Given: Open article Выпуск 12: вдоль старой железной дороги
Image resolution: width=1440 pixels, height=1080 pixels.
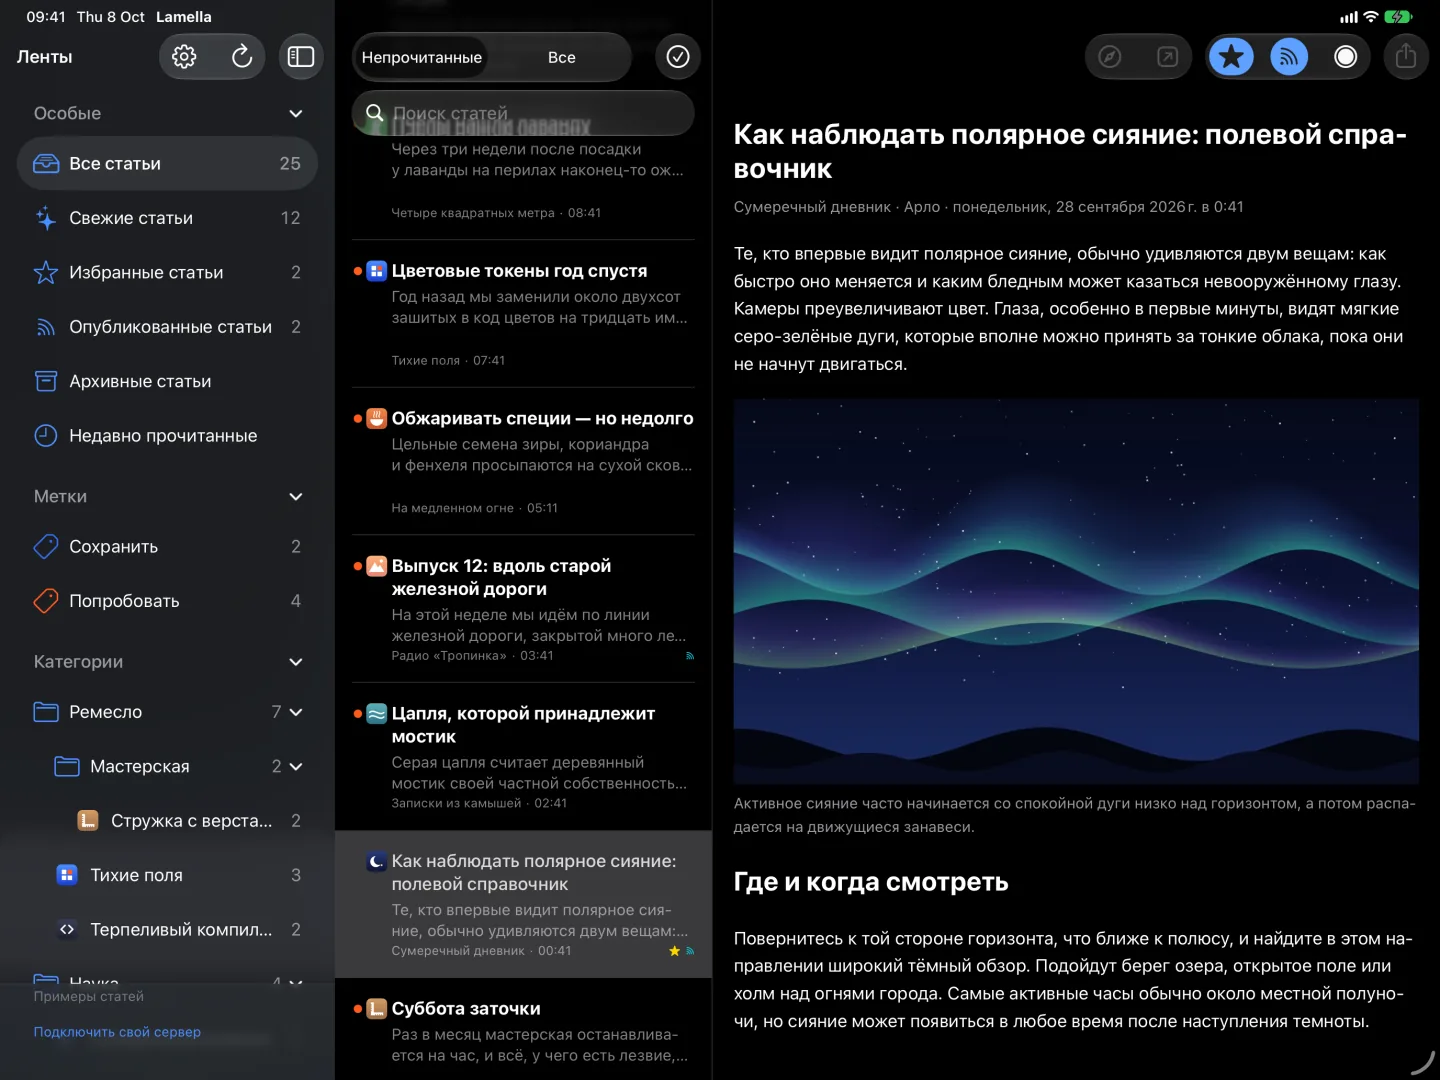Looking at the screenshot, I should [523, 609].
